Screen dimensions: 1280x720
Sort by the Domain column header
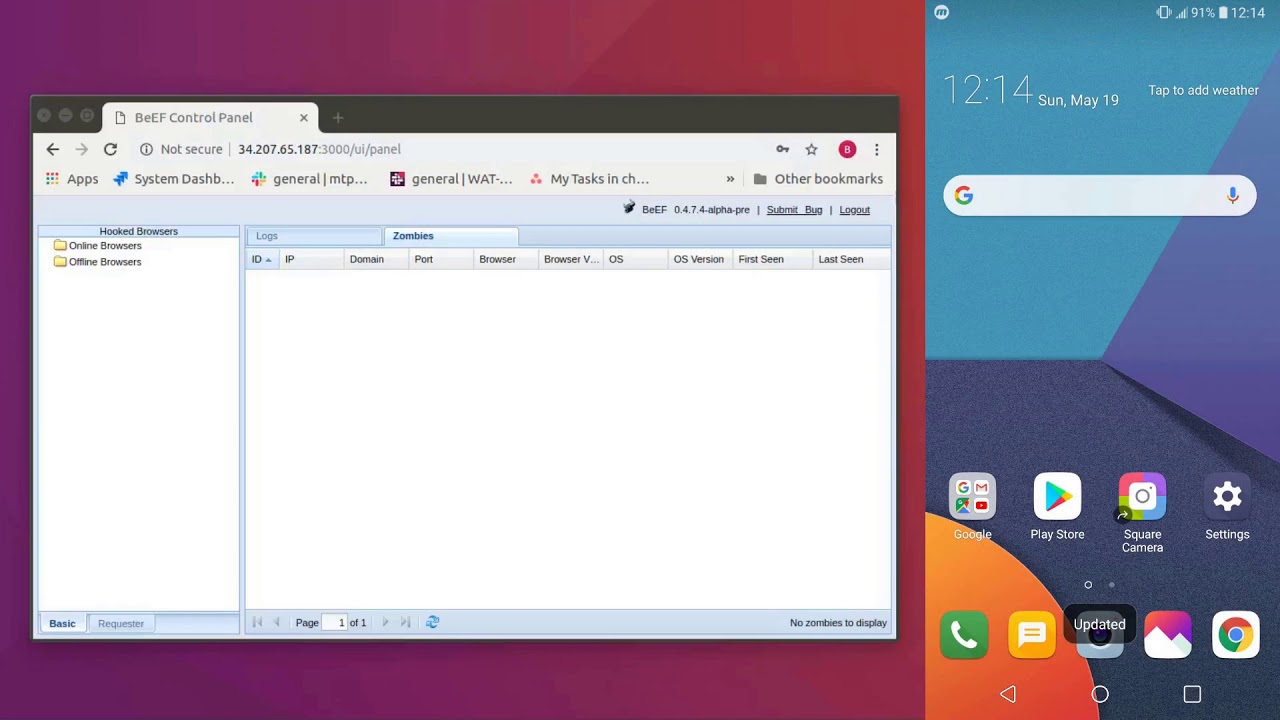[x=376, y=259]
